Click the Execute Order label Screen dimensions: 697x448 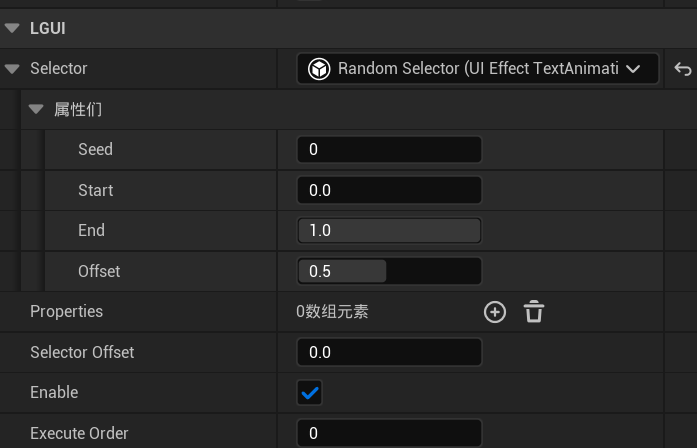tap(79, 433)
